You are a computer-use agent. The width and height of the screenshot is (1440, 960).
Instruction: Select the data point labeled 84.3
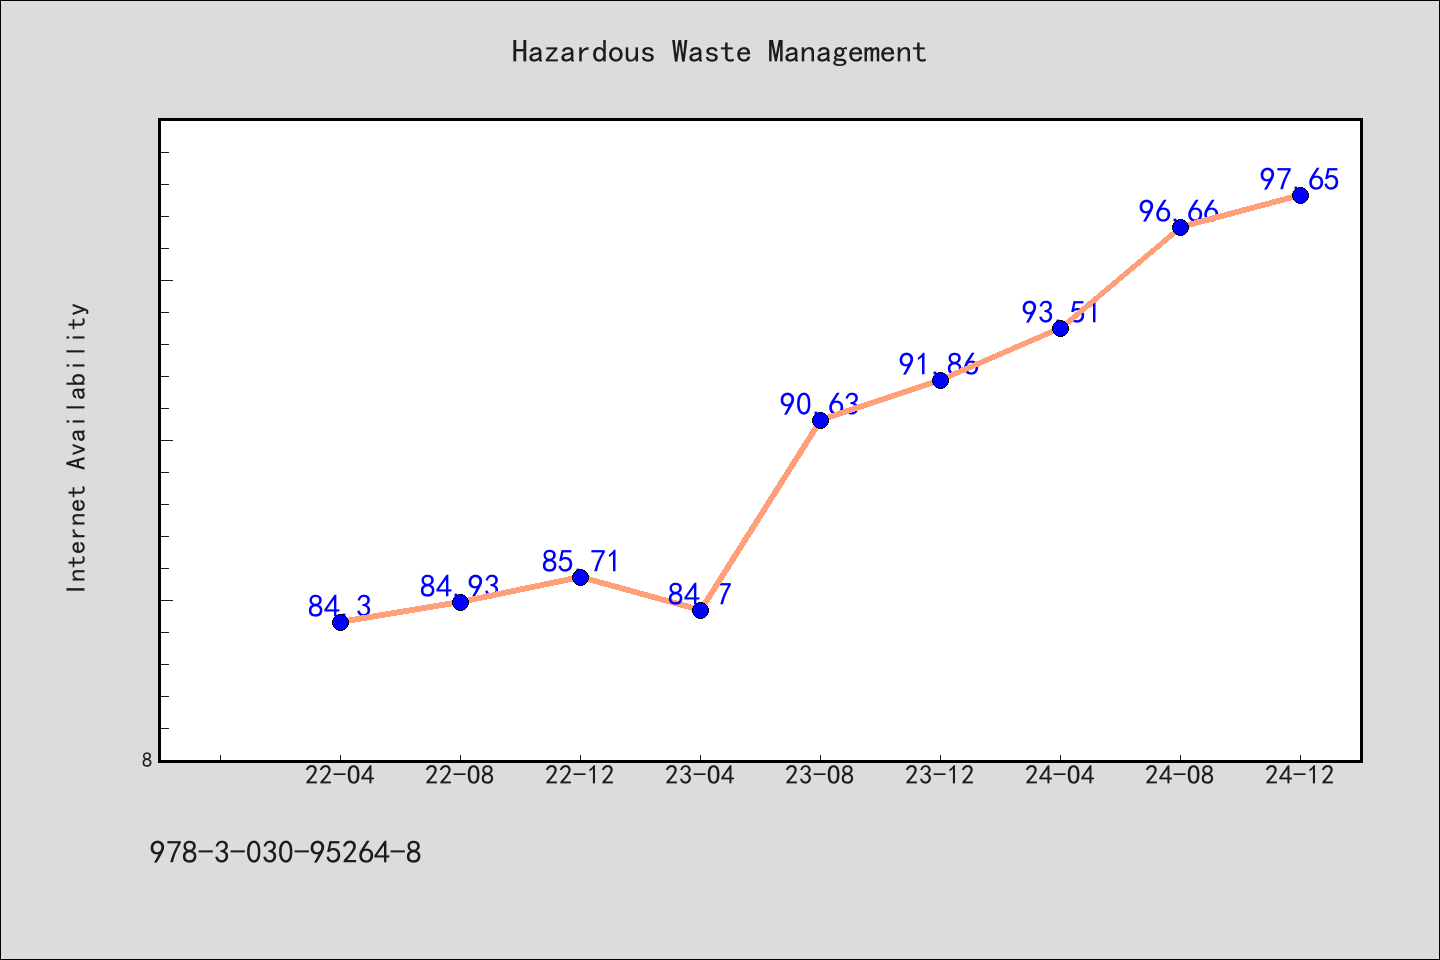(x=340, y=622)
